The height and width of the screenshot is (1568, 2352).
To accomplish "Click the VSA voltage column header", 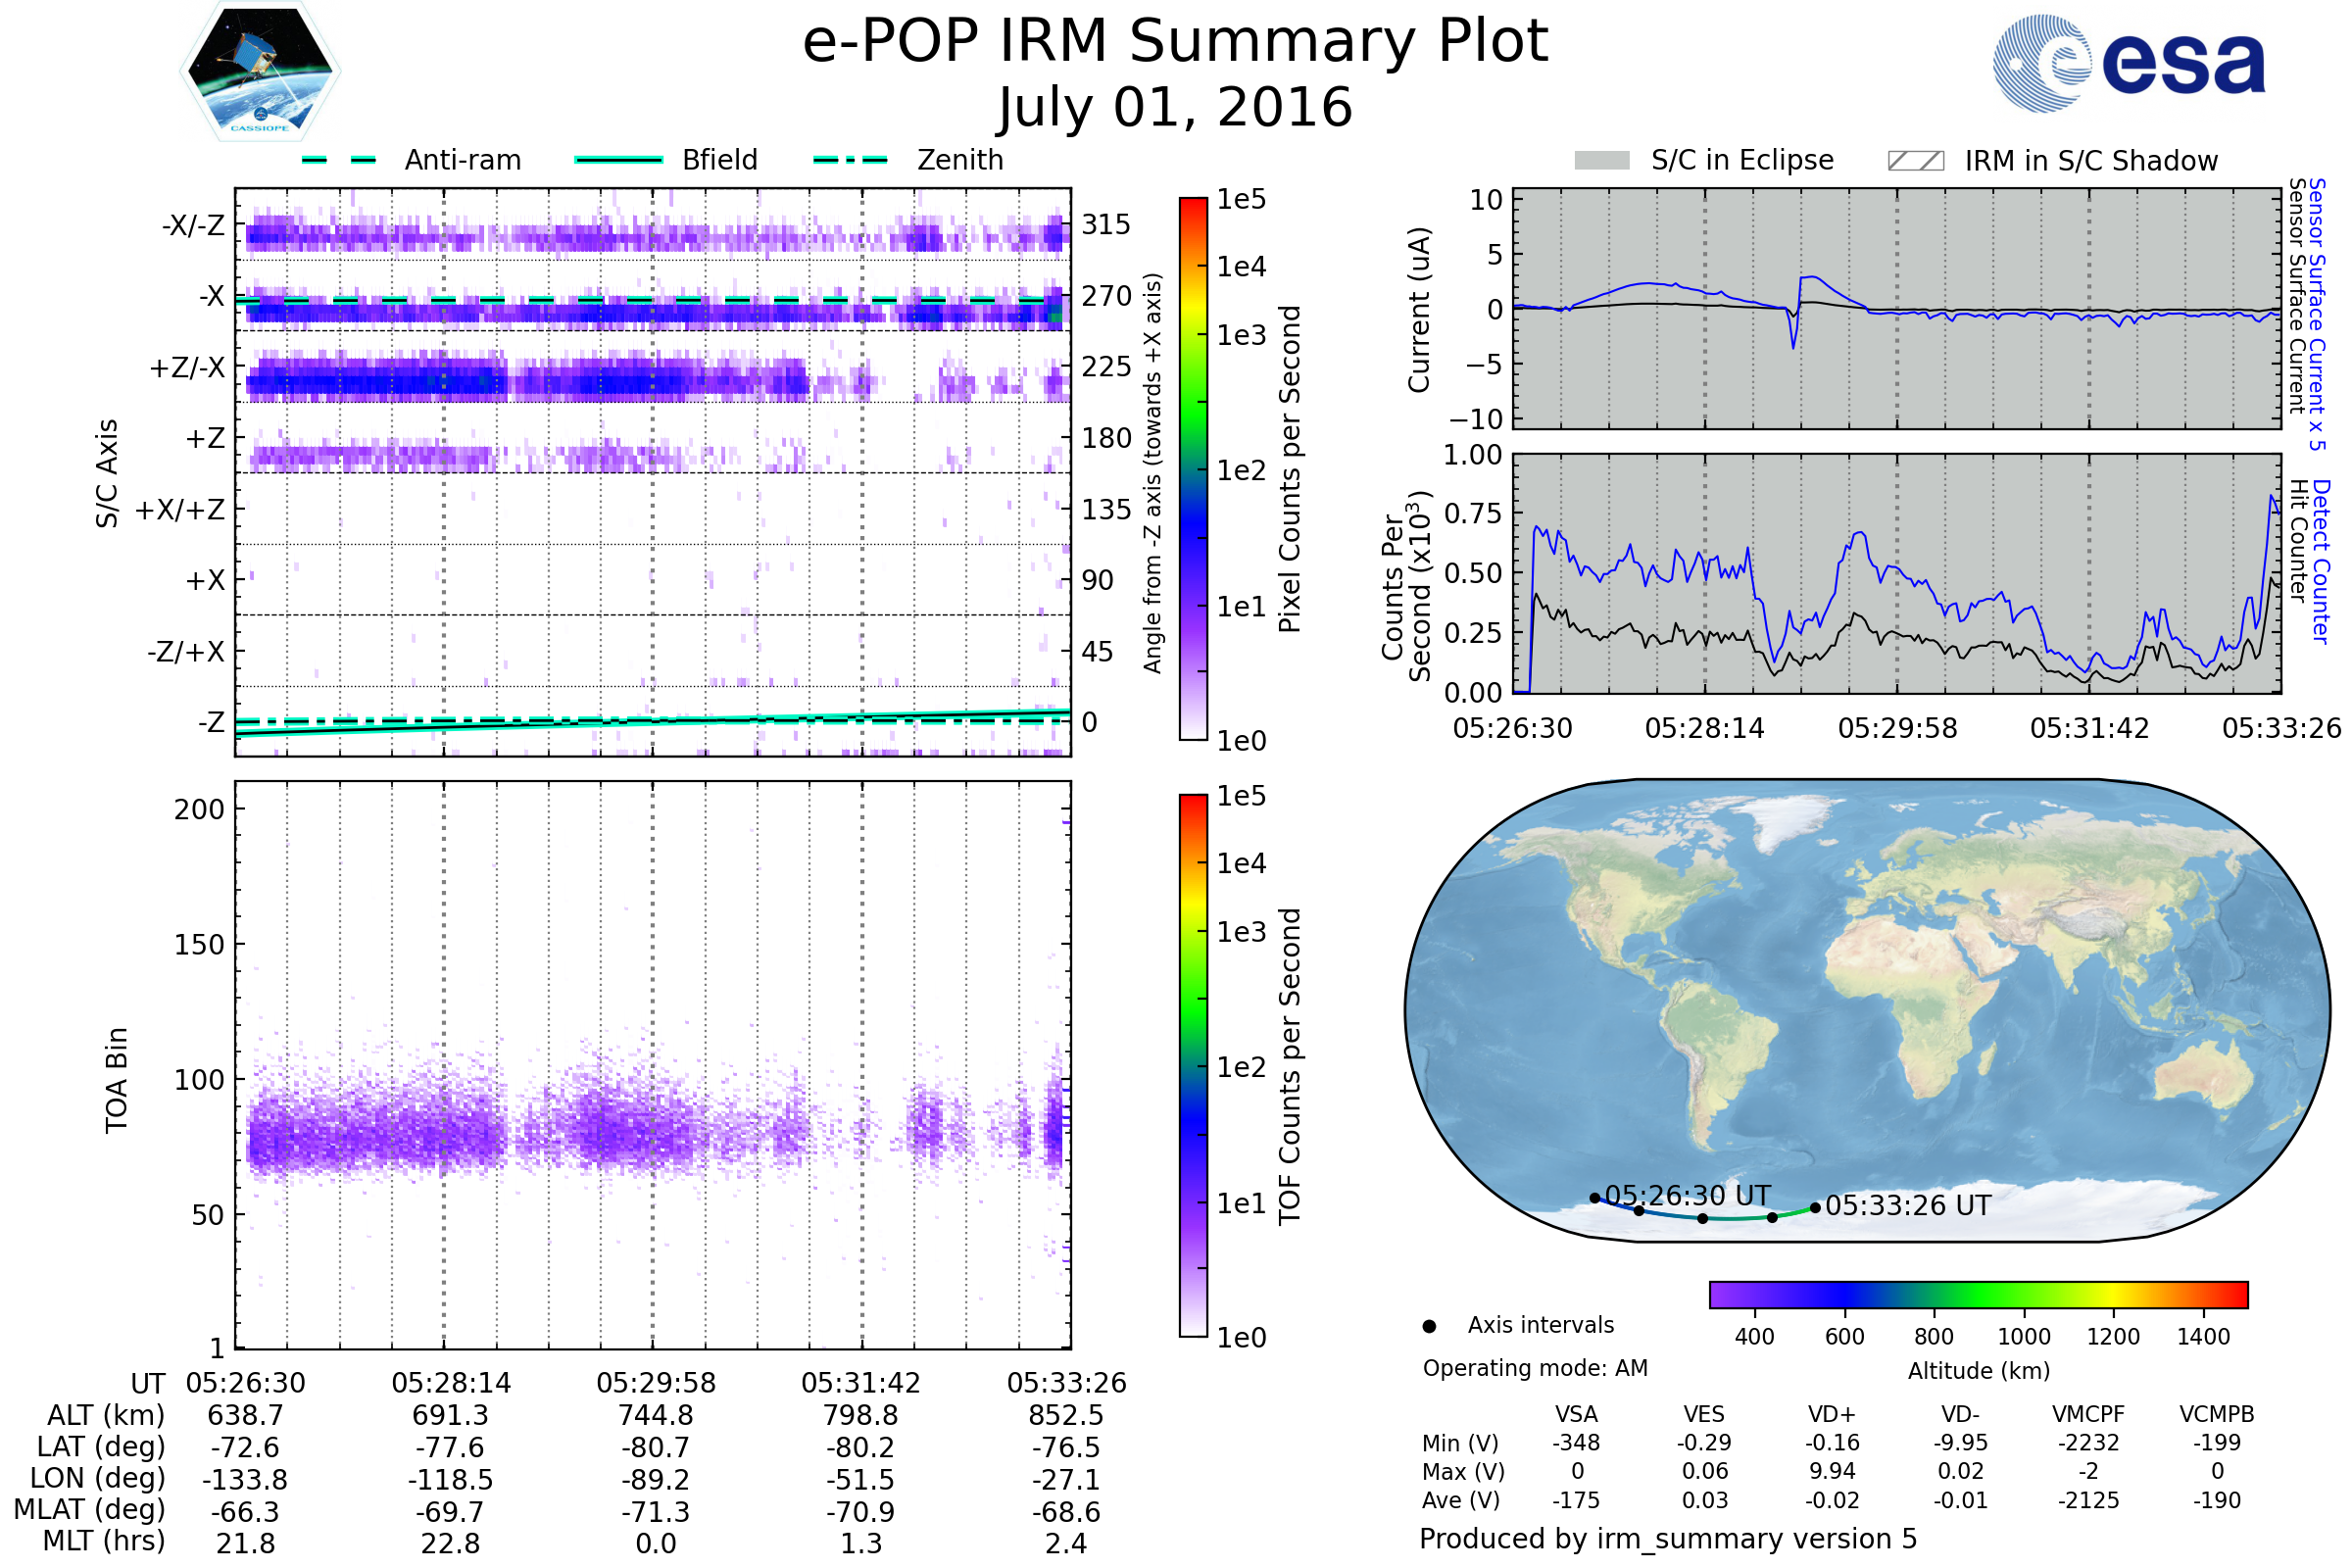I will tap(1576, 1414).
